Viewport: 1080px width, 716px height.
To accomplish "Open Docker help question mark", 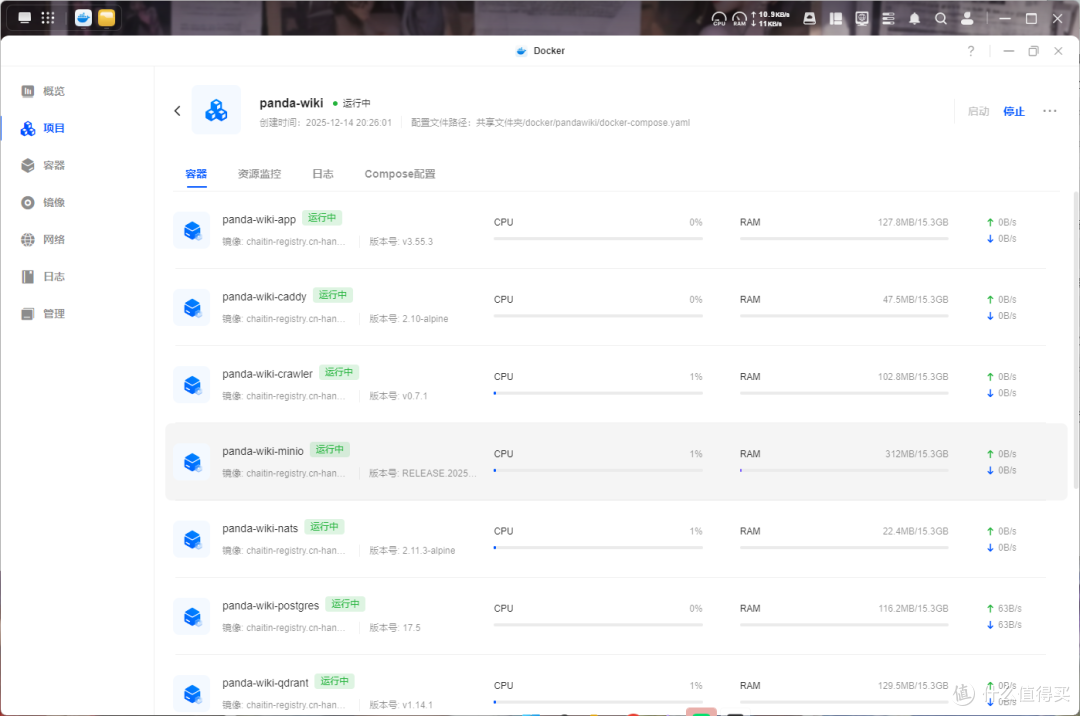I will pyautogui.click(x=970, y=51).
